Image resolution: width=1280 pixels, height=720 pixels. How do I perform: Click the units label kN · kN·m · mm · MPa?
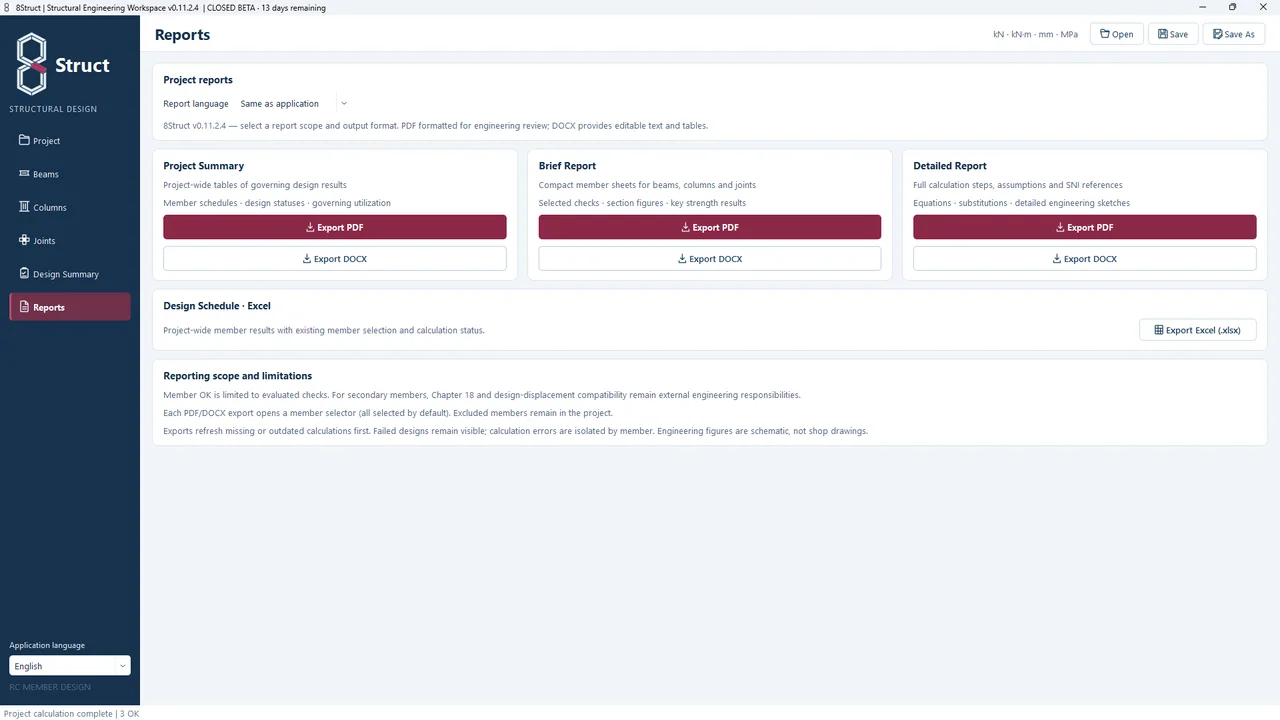tap(1035, 34)
